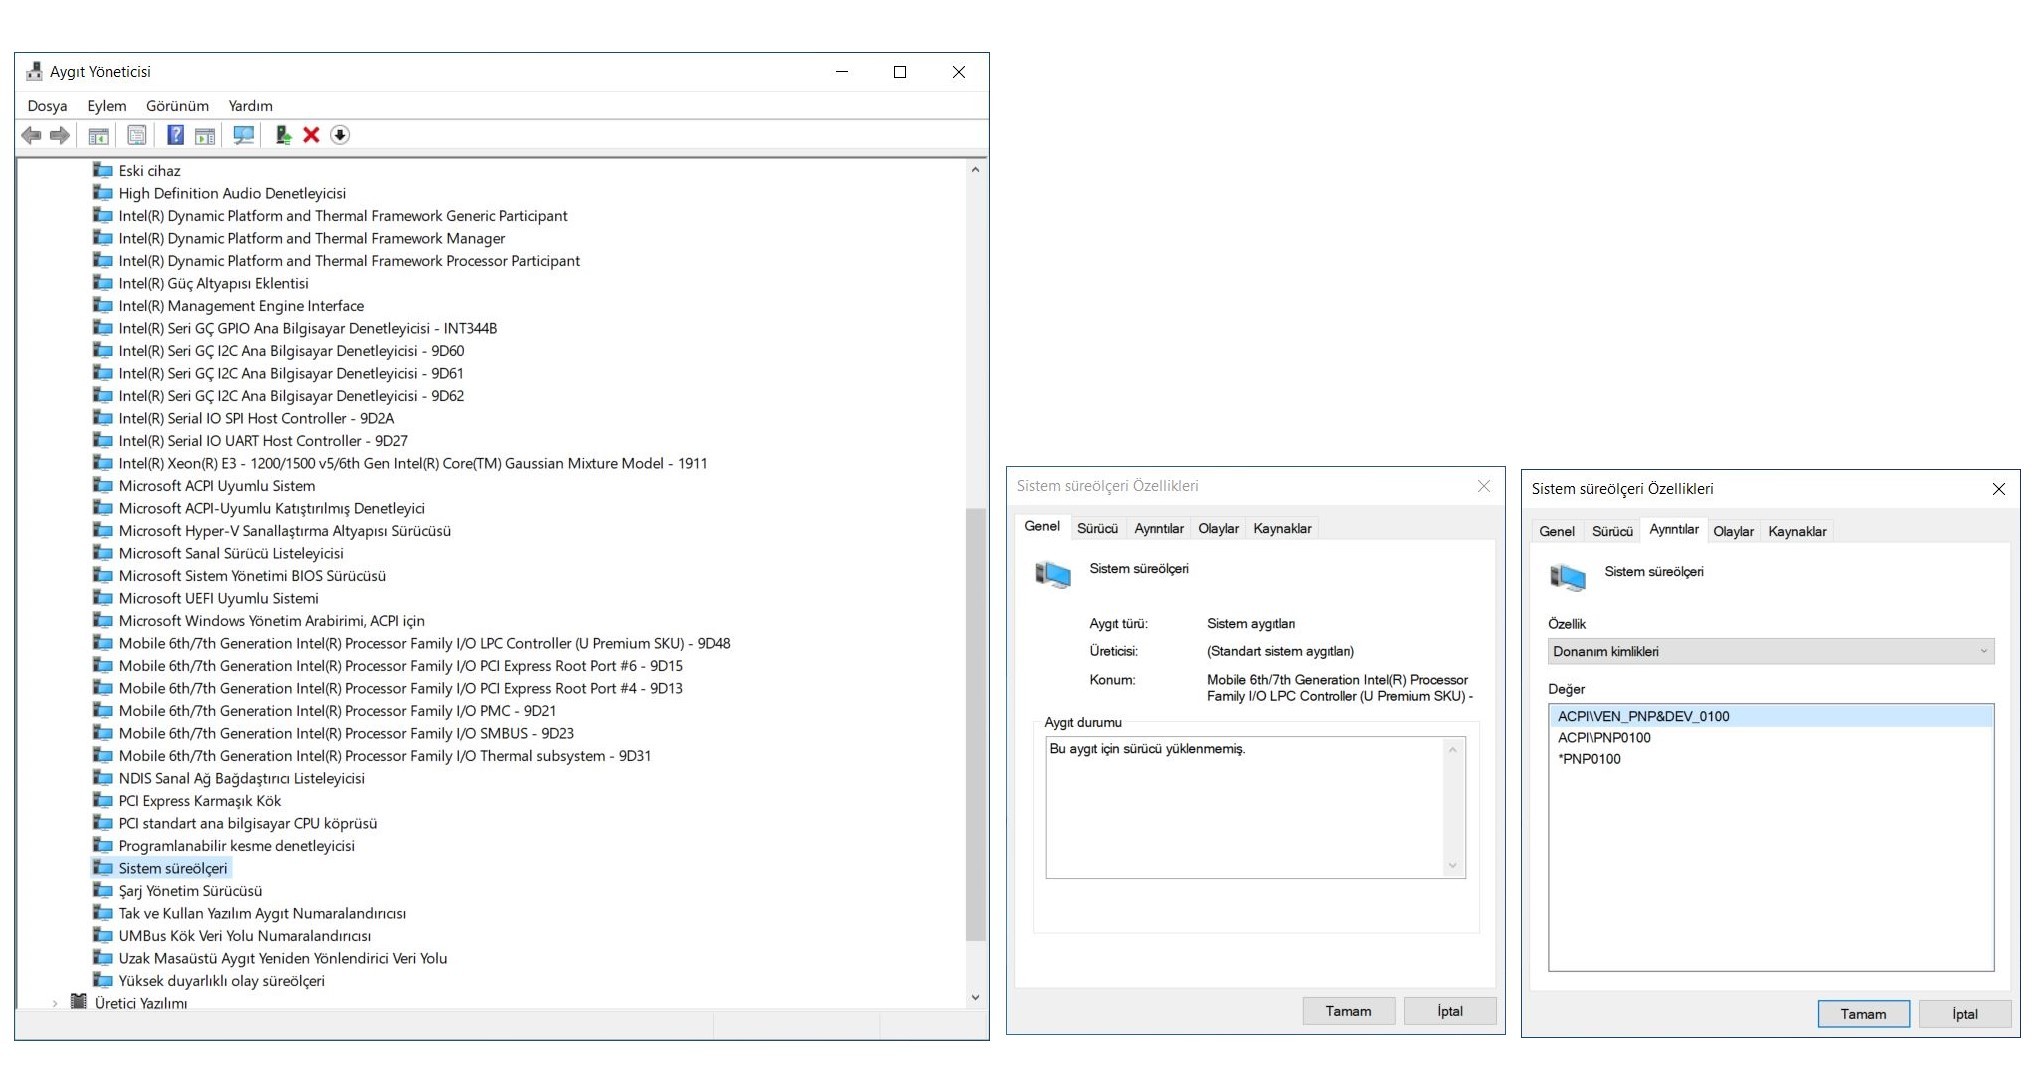
Task: Click the Update driver green arrow icon
Action: pyautogui.click(x=283, y=135)
